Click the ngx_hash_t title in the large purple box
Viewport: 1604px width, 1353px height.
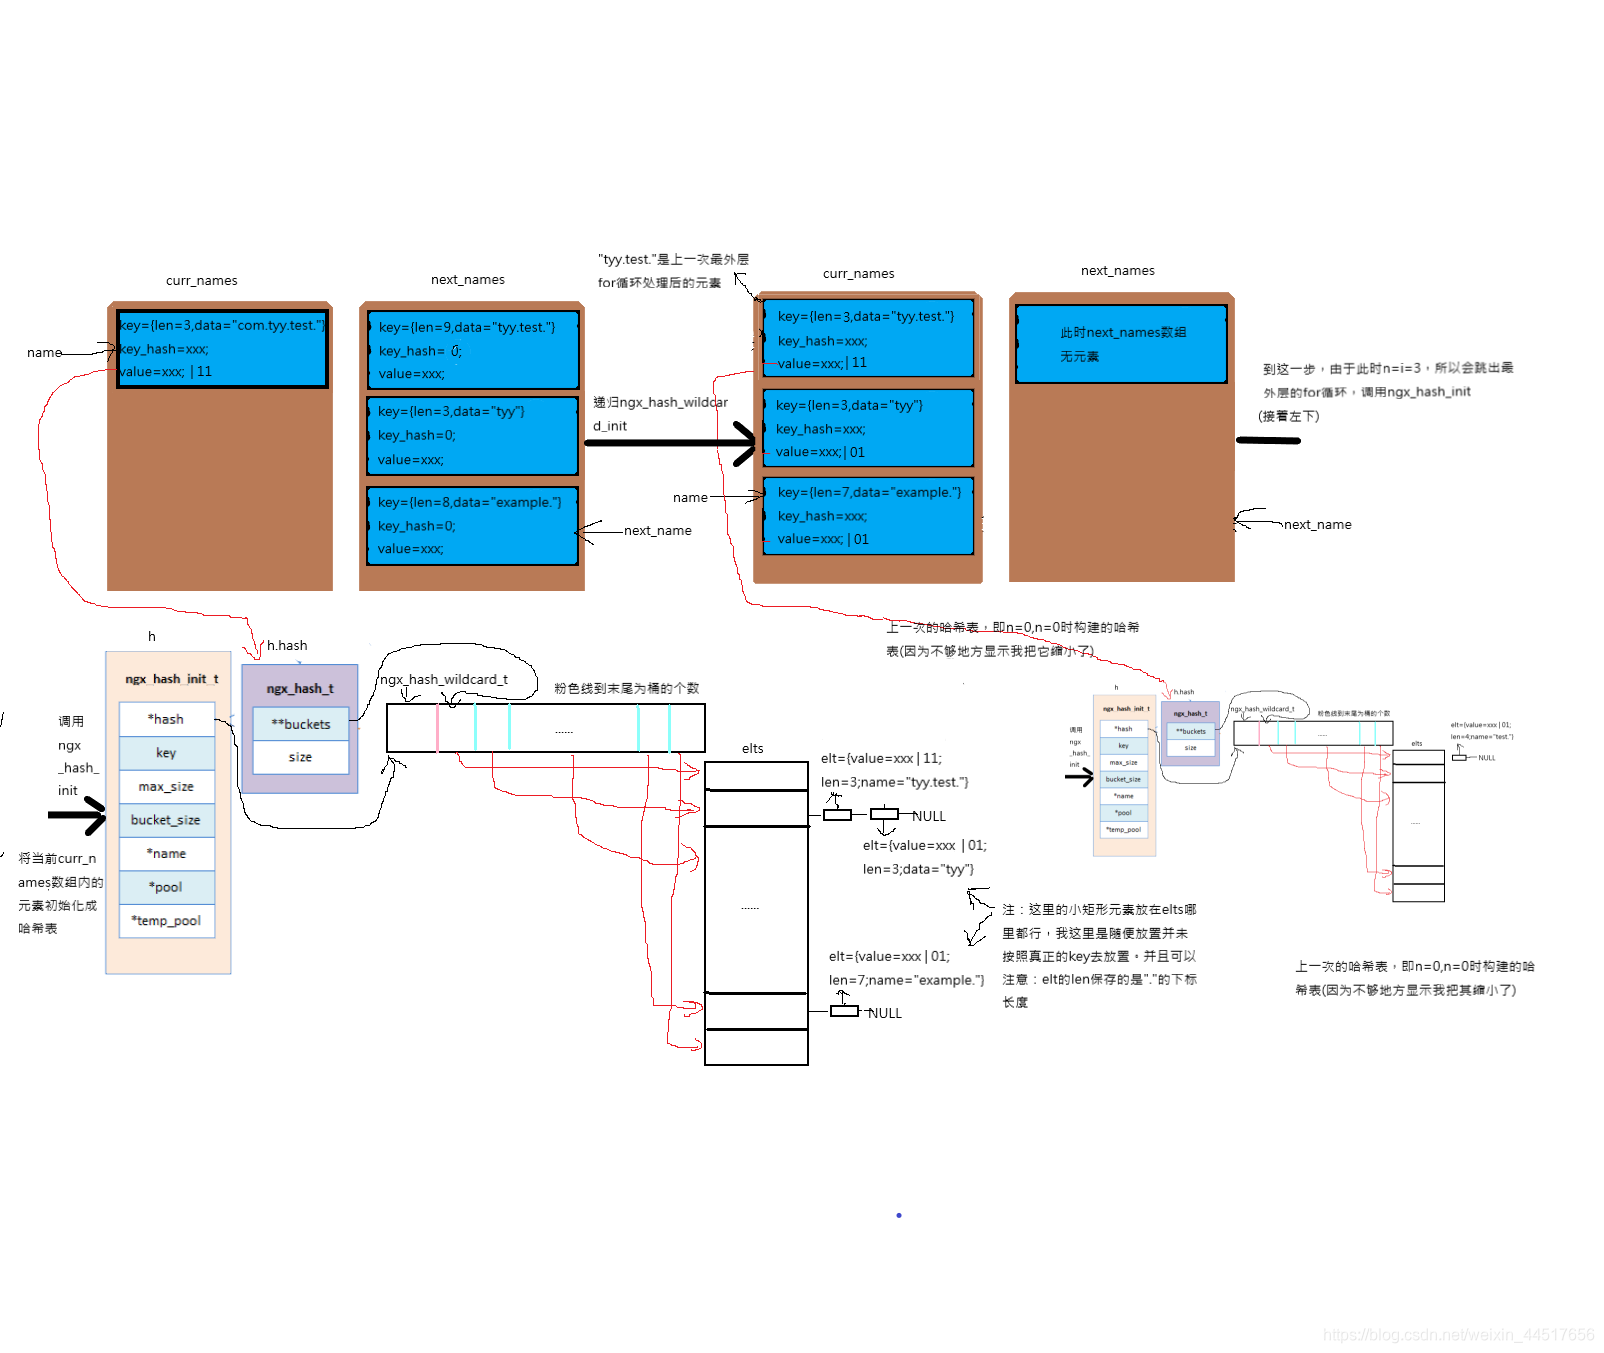[300, 689]
